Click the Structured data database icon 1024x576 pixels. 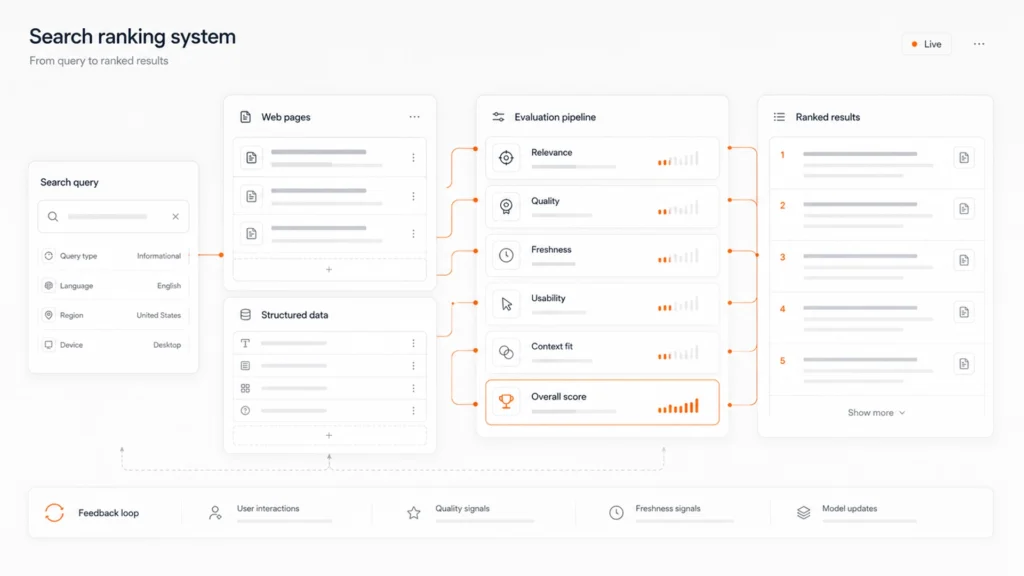click(x=246, y=315)
